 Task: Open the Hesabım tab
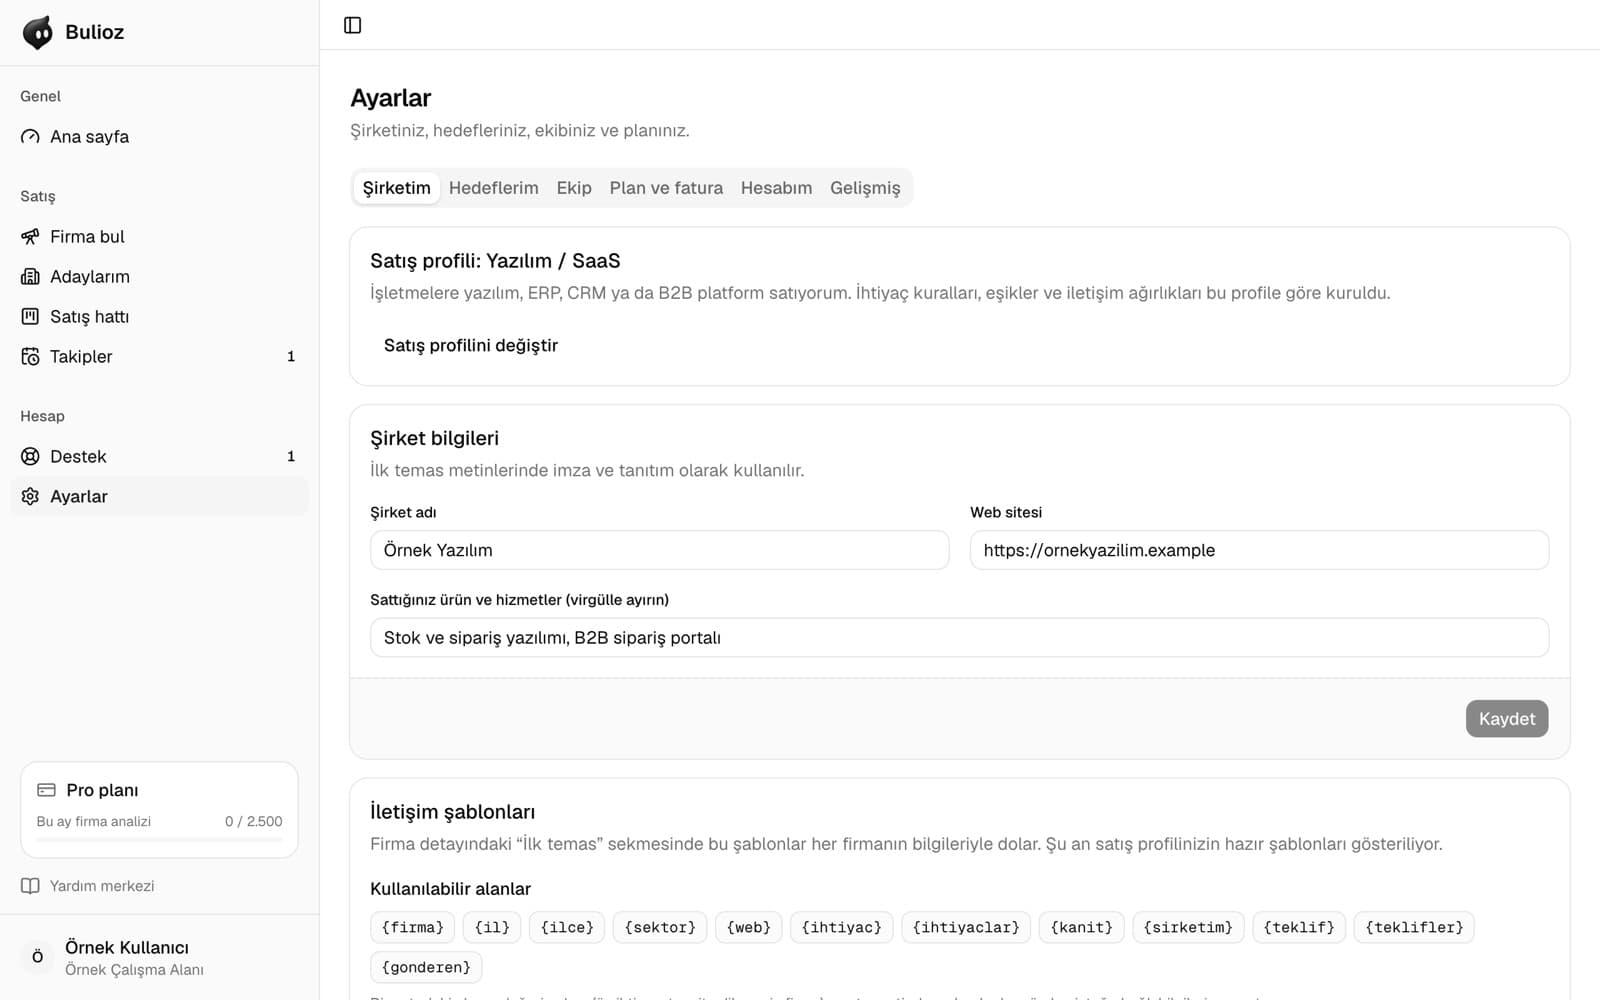click(776, 188)
